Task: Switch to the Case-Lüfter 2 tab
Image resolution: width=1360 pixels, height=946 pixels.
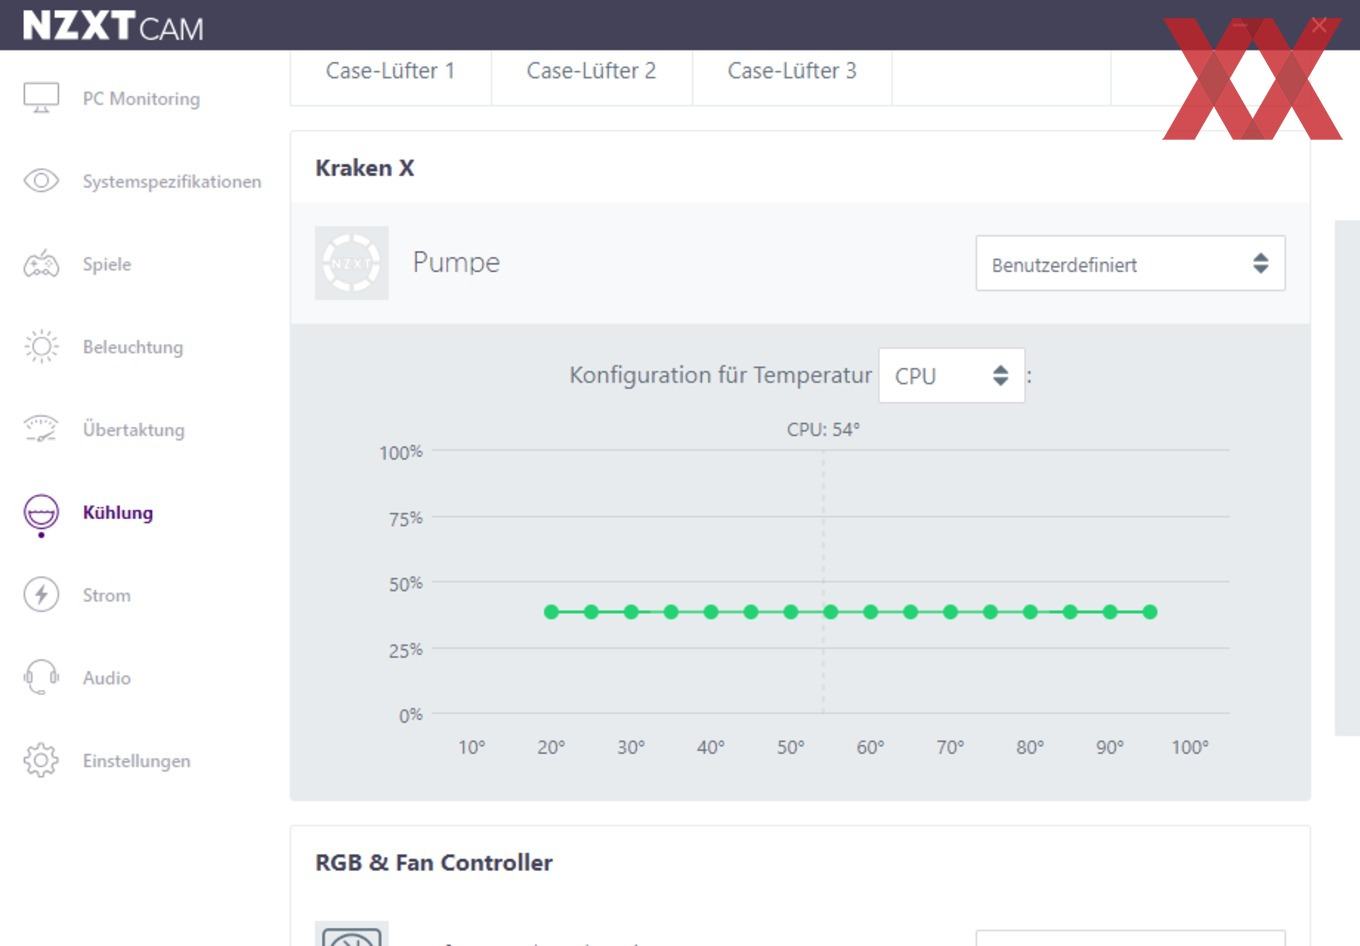Action: pyautogui.click(x=591, y=71)
